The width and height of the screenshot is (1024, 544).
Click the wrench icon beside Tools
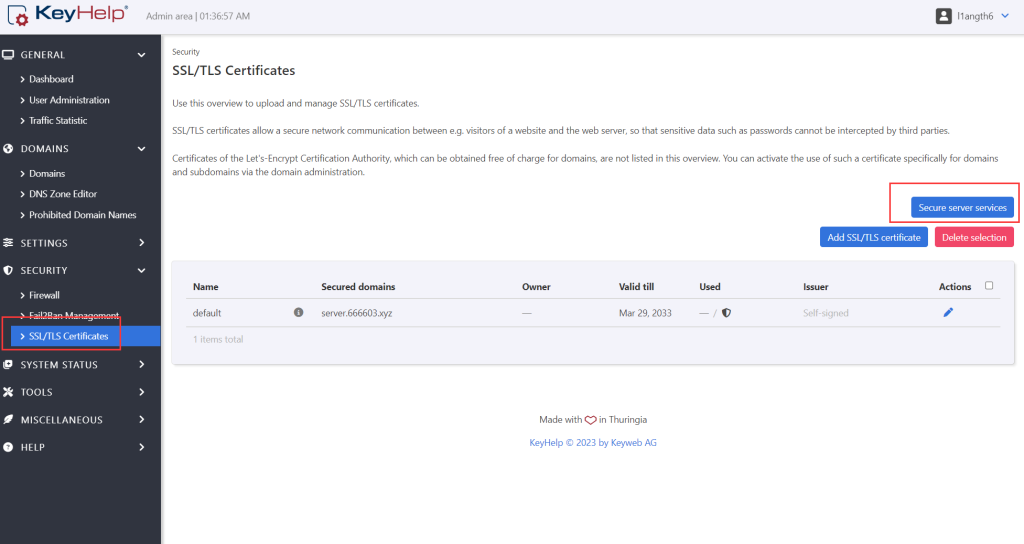pyautogui.click(x=9, y=392)
